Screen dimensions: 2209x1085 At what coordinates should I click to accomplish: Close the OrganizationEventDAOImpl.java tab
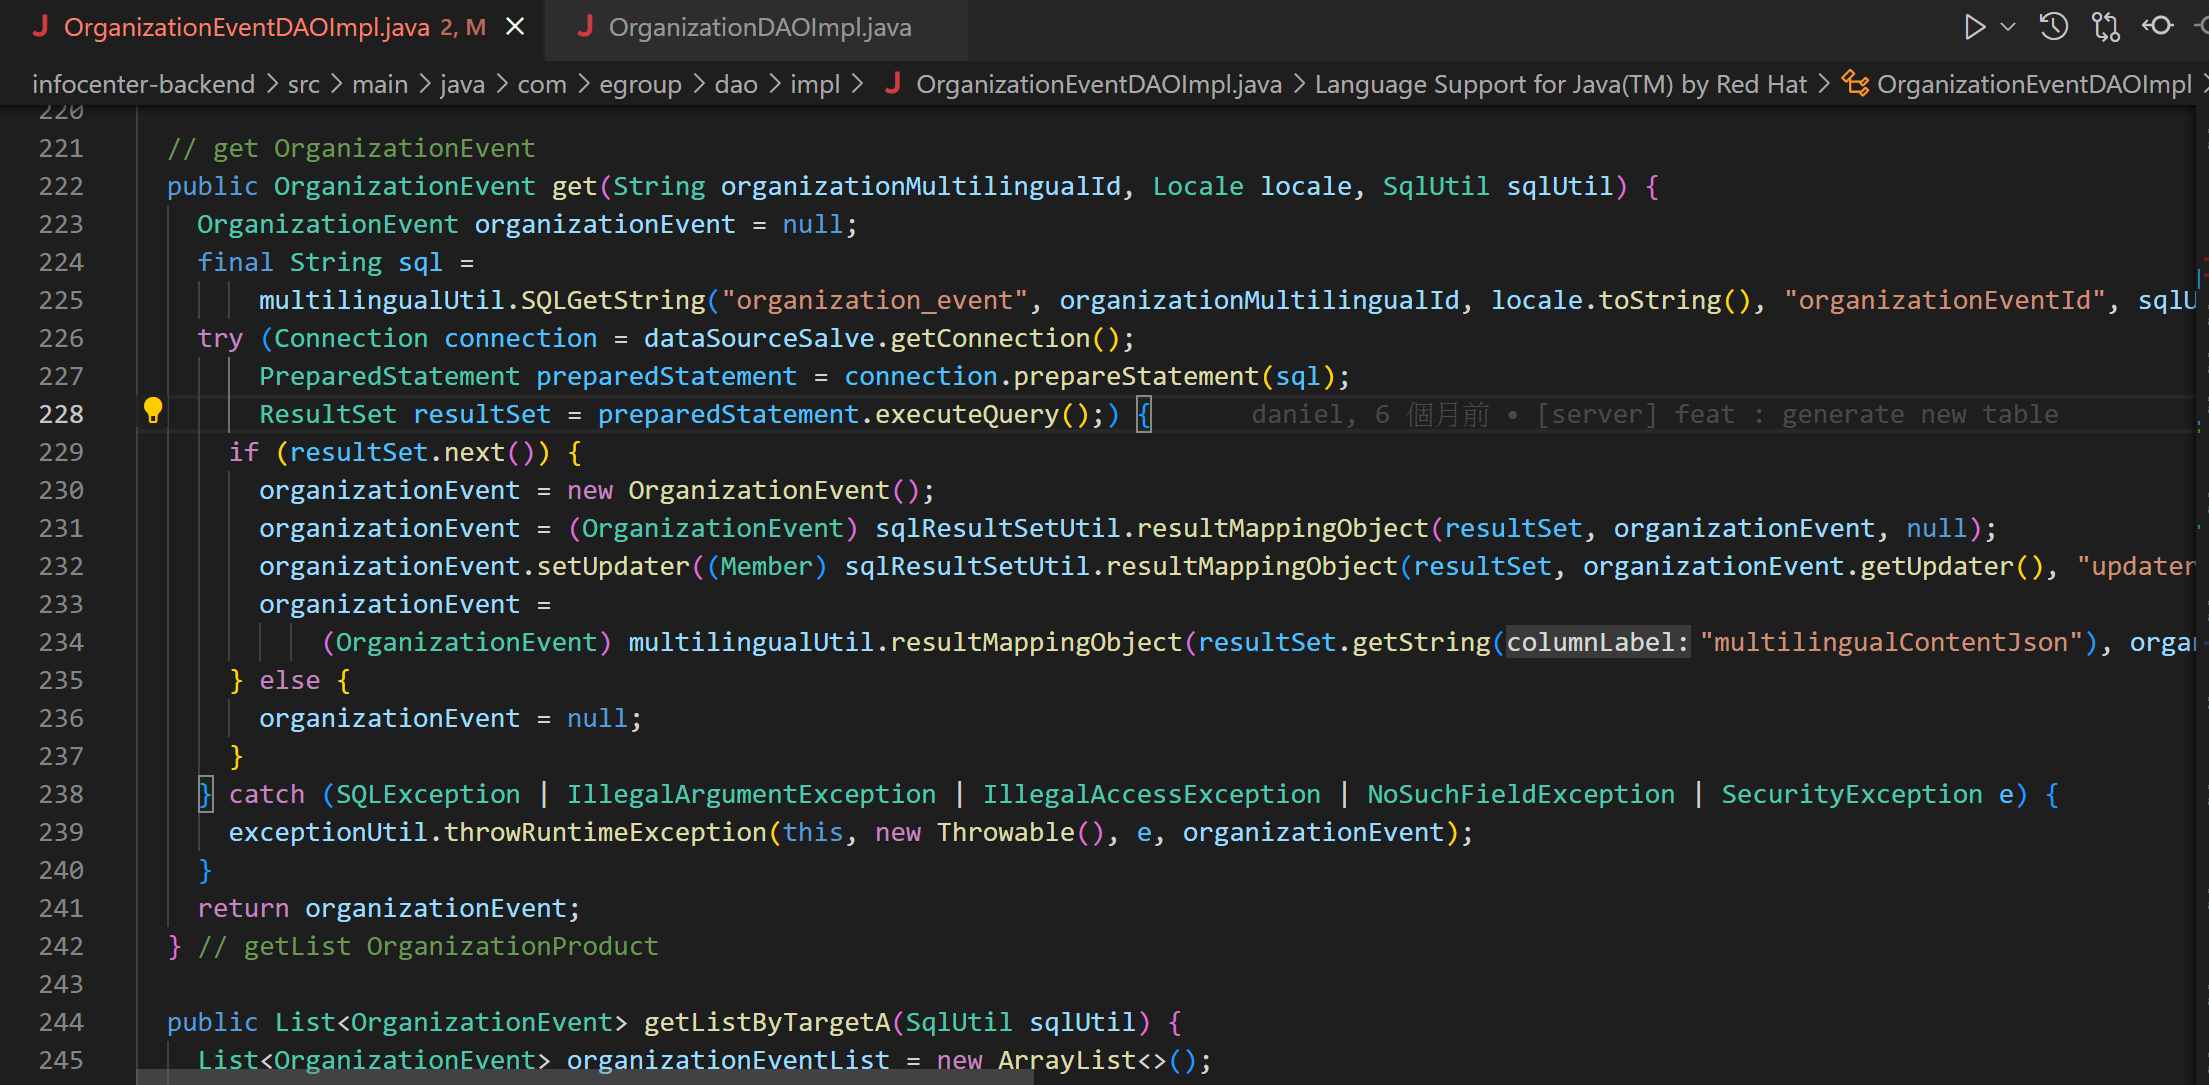click(515, 26)
